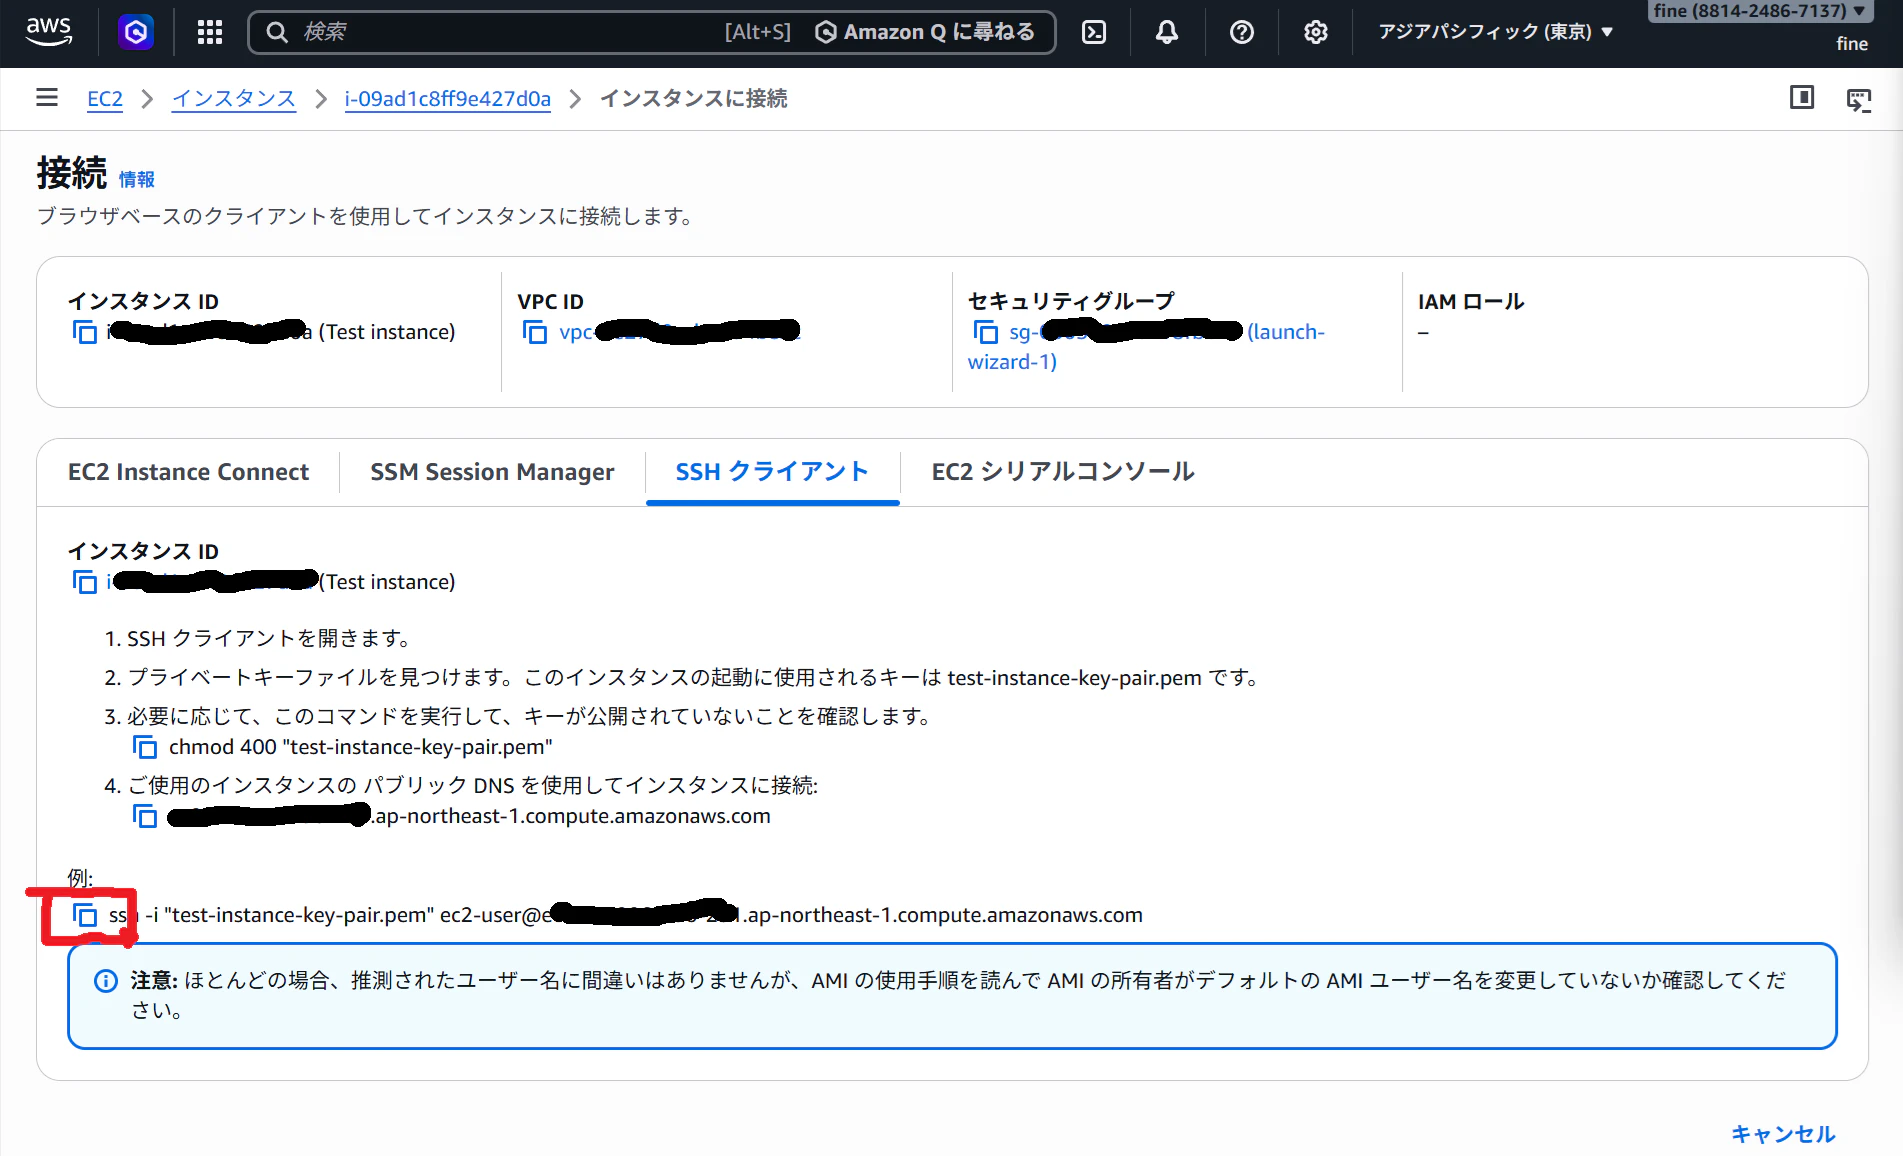Open the services grid menu

tap(210, 32)
